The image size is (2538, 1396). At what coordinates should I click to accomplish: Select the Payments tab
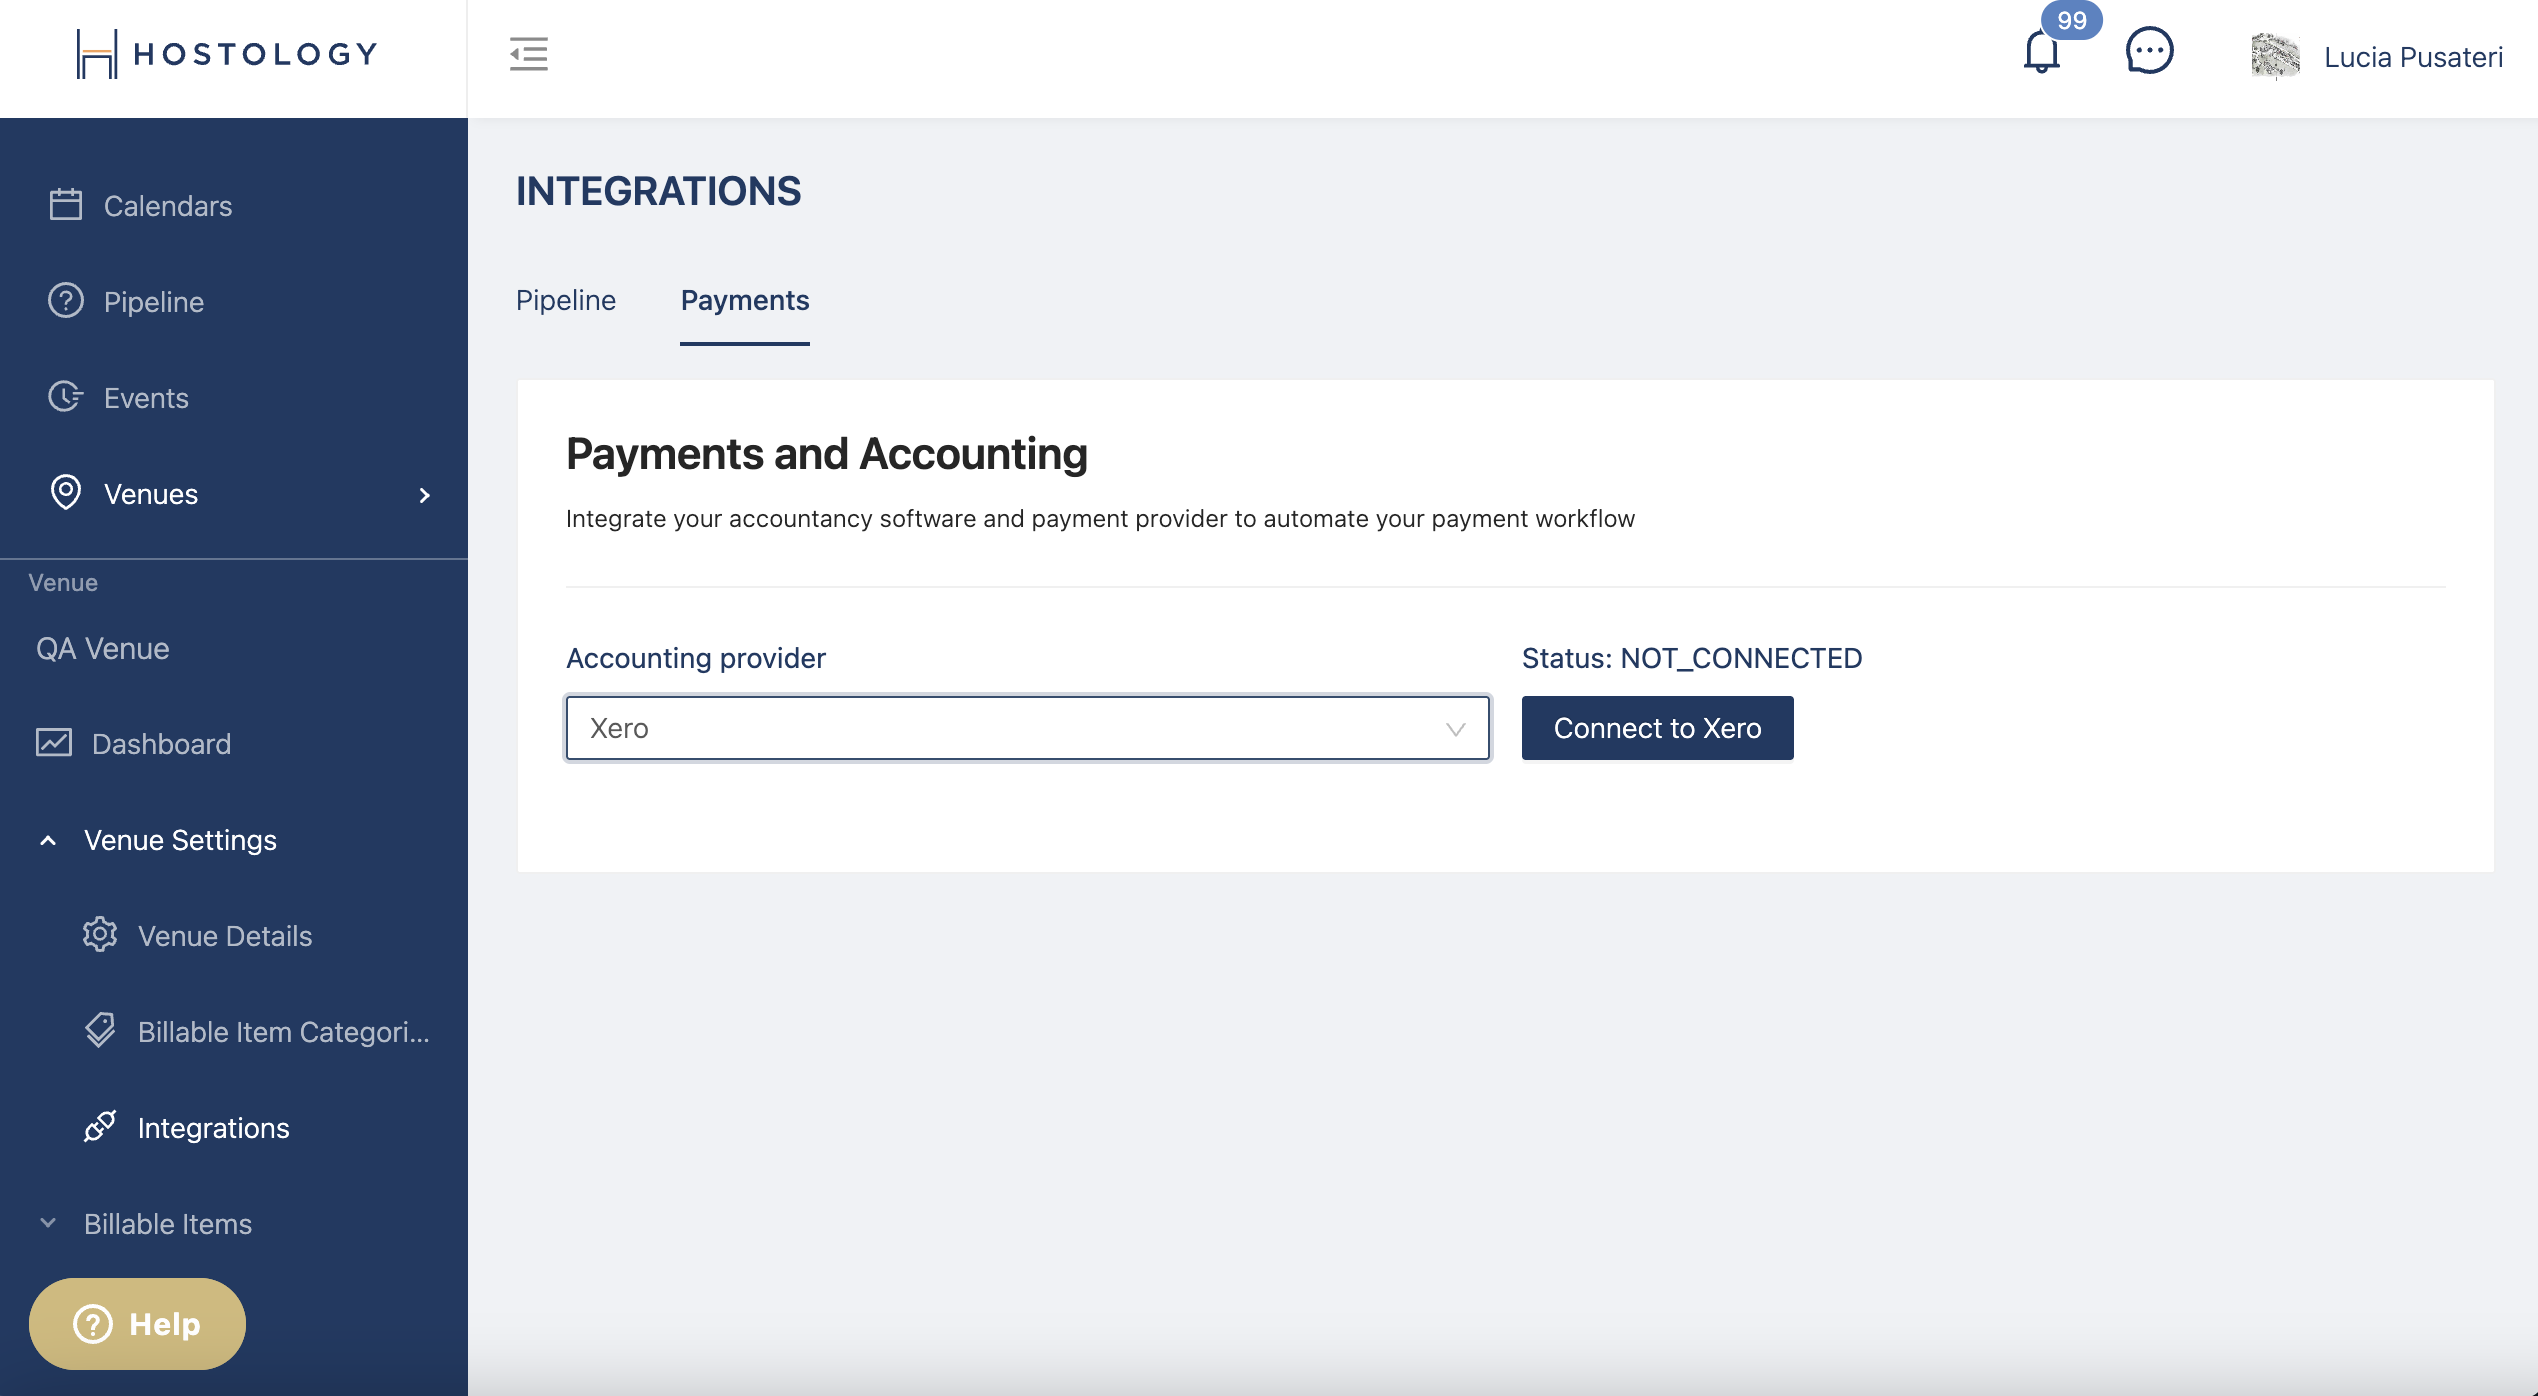tap(745, 300)
